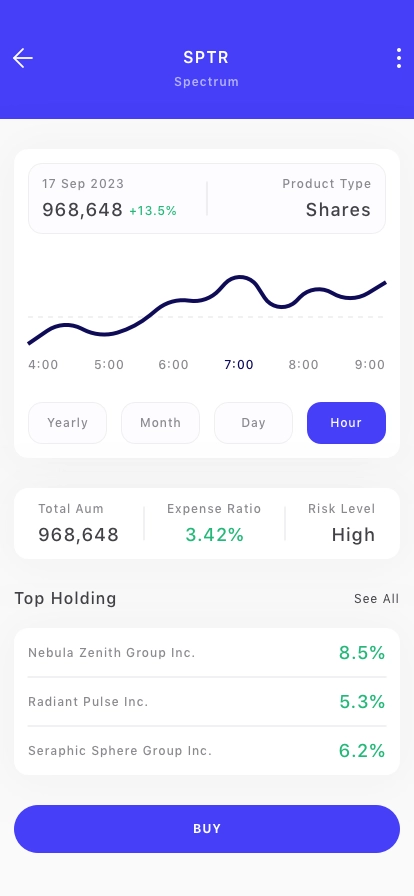Choose the Day range option

pos(253,423)
